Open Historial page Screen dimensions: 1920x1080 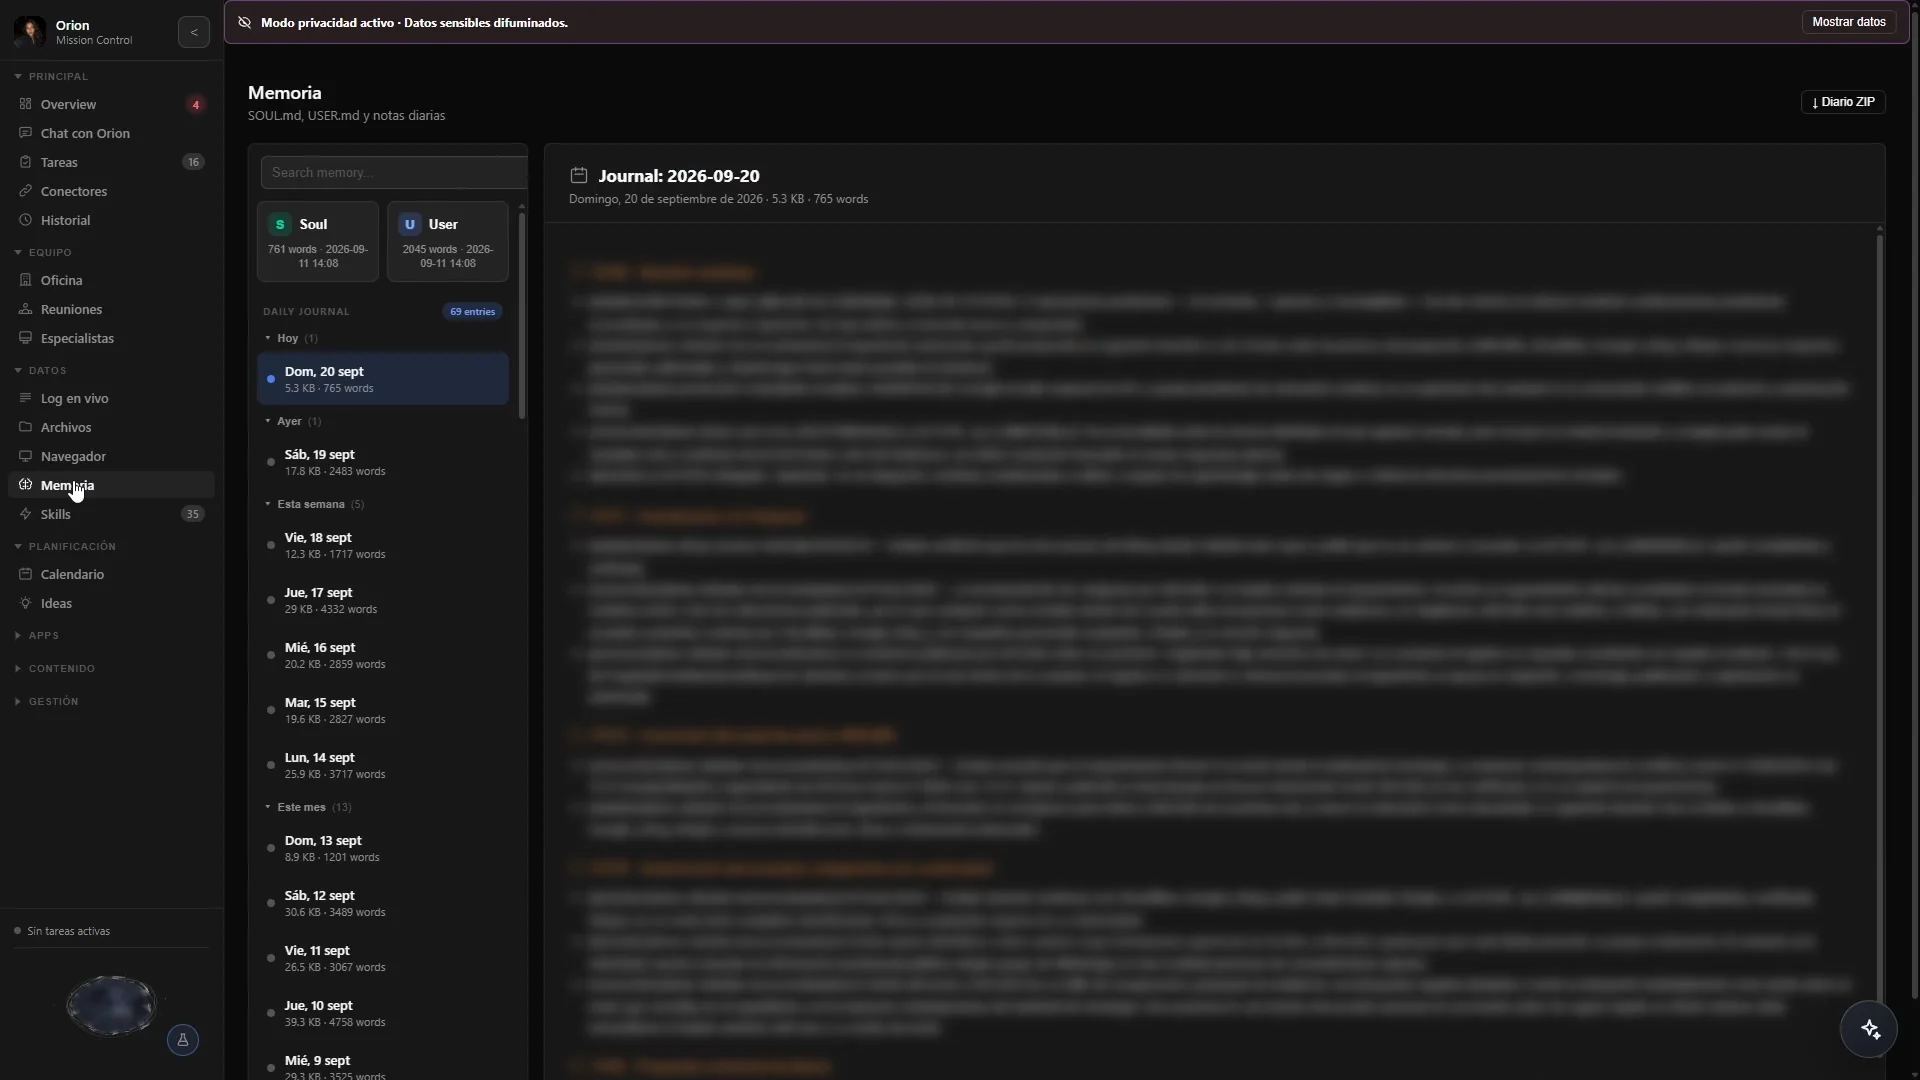(x=111, y=220)
